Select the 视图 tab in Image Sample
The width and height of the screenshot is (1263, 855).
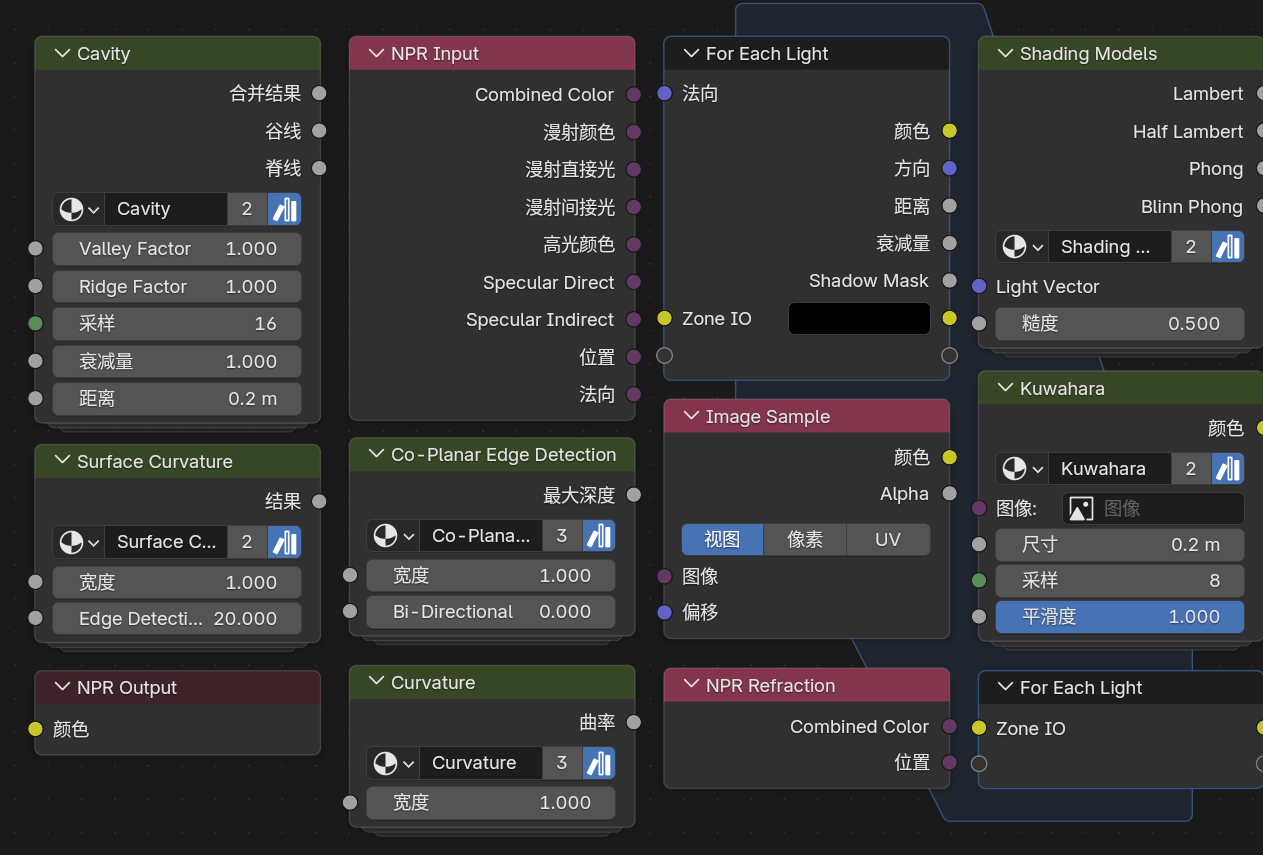[722, 540]
